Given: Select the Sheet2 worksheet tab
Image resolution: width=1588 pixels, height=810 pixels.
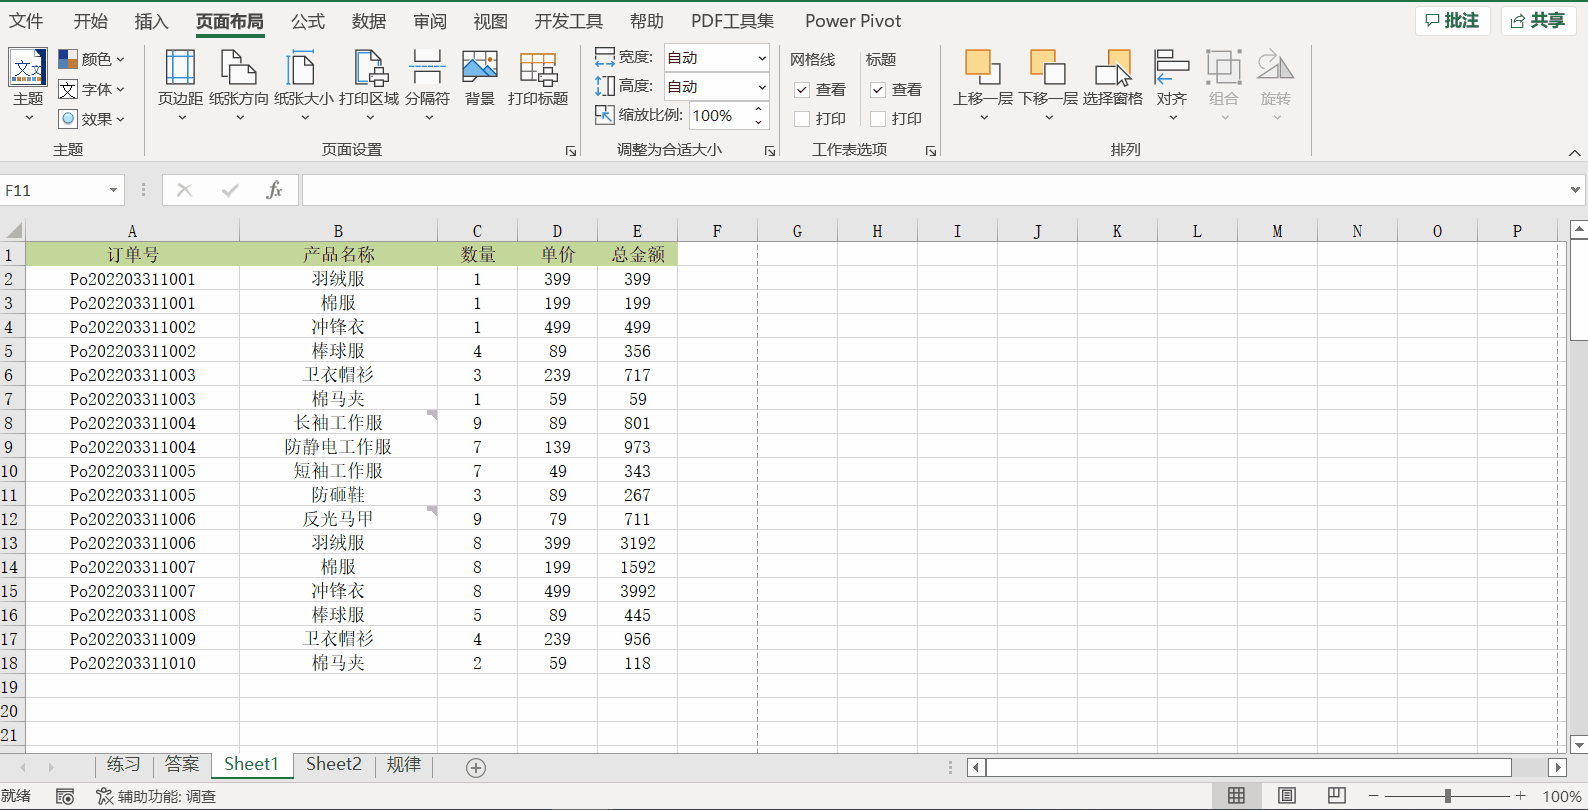Looking at the screenshot, I should (x=333, y=765).
